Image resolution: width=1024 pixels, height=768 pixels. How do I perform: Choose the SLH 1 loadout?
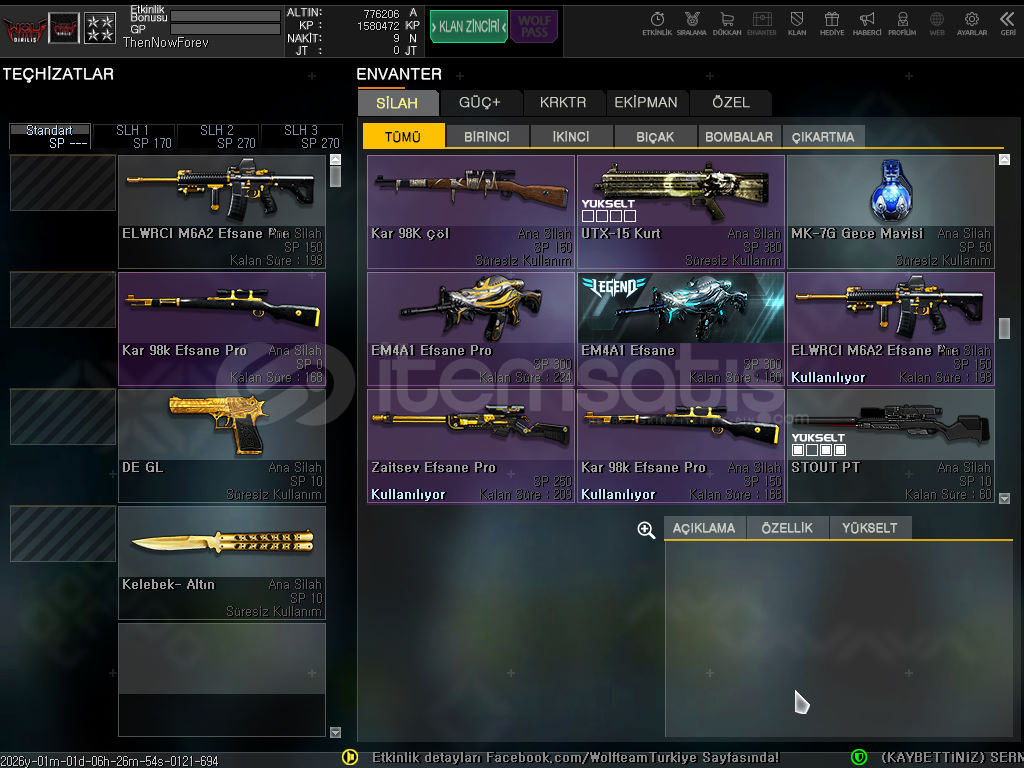(134, 136)
